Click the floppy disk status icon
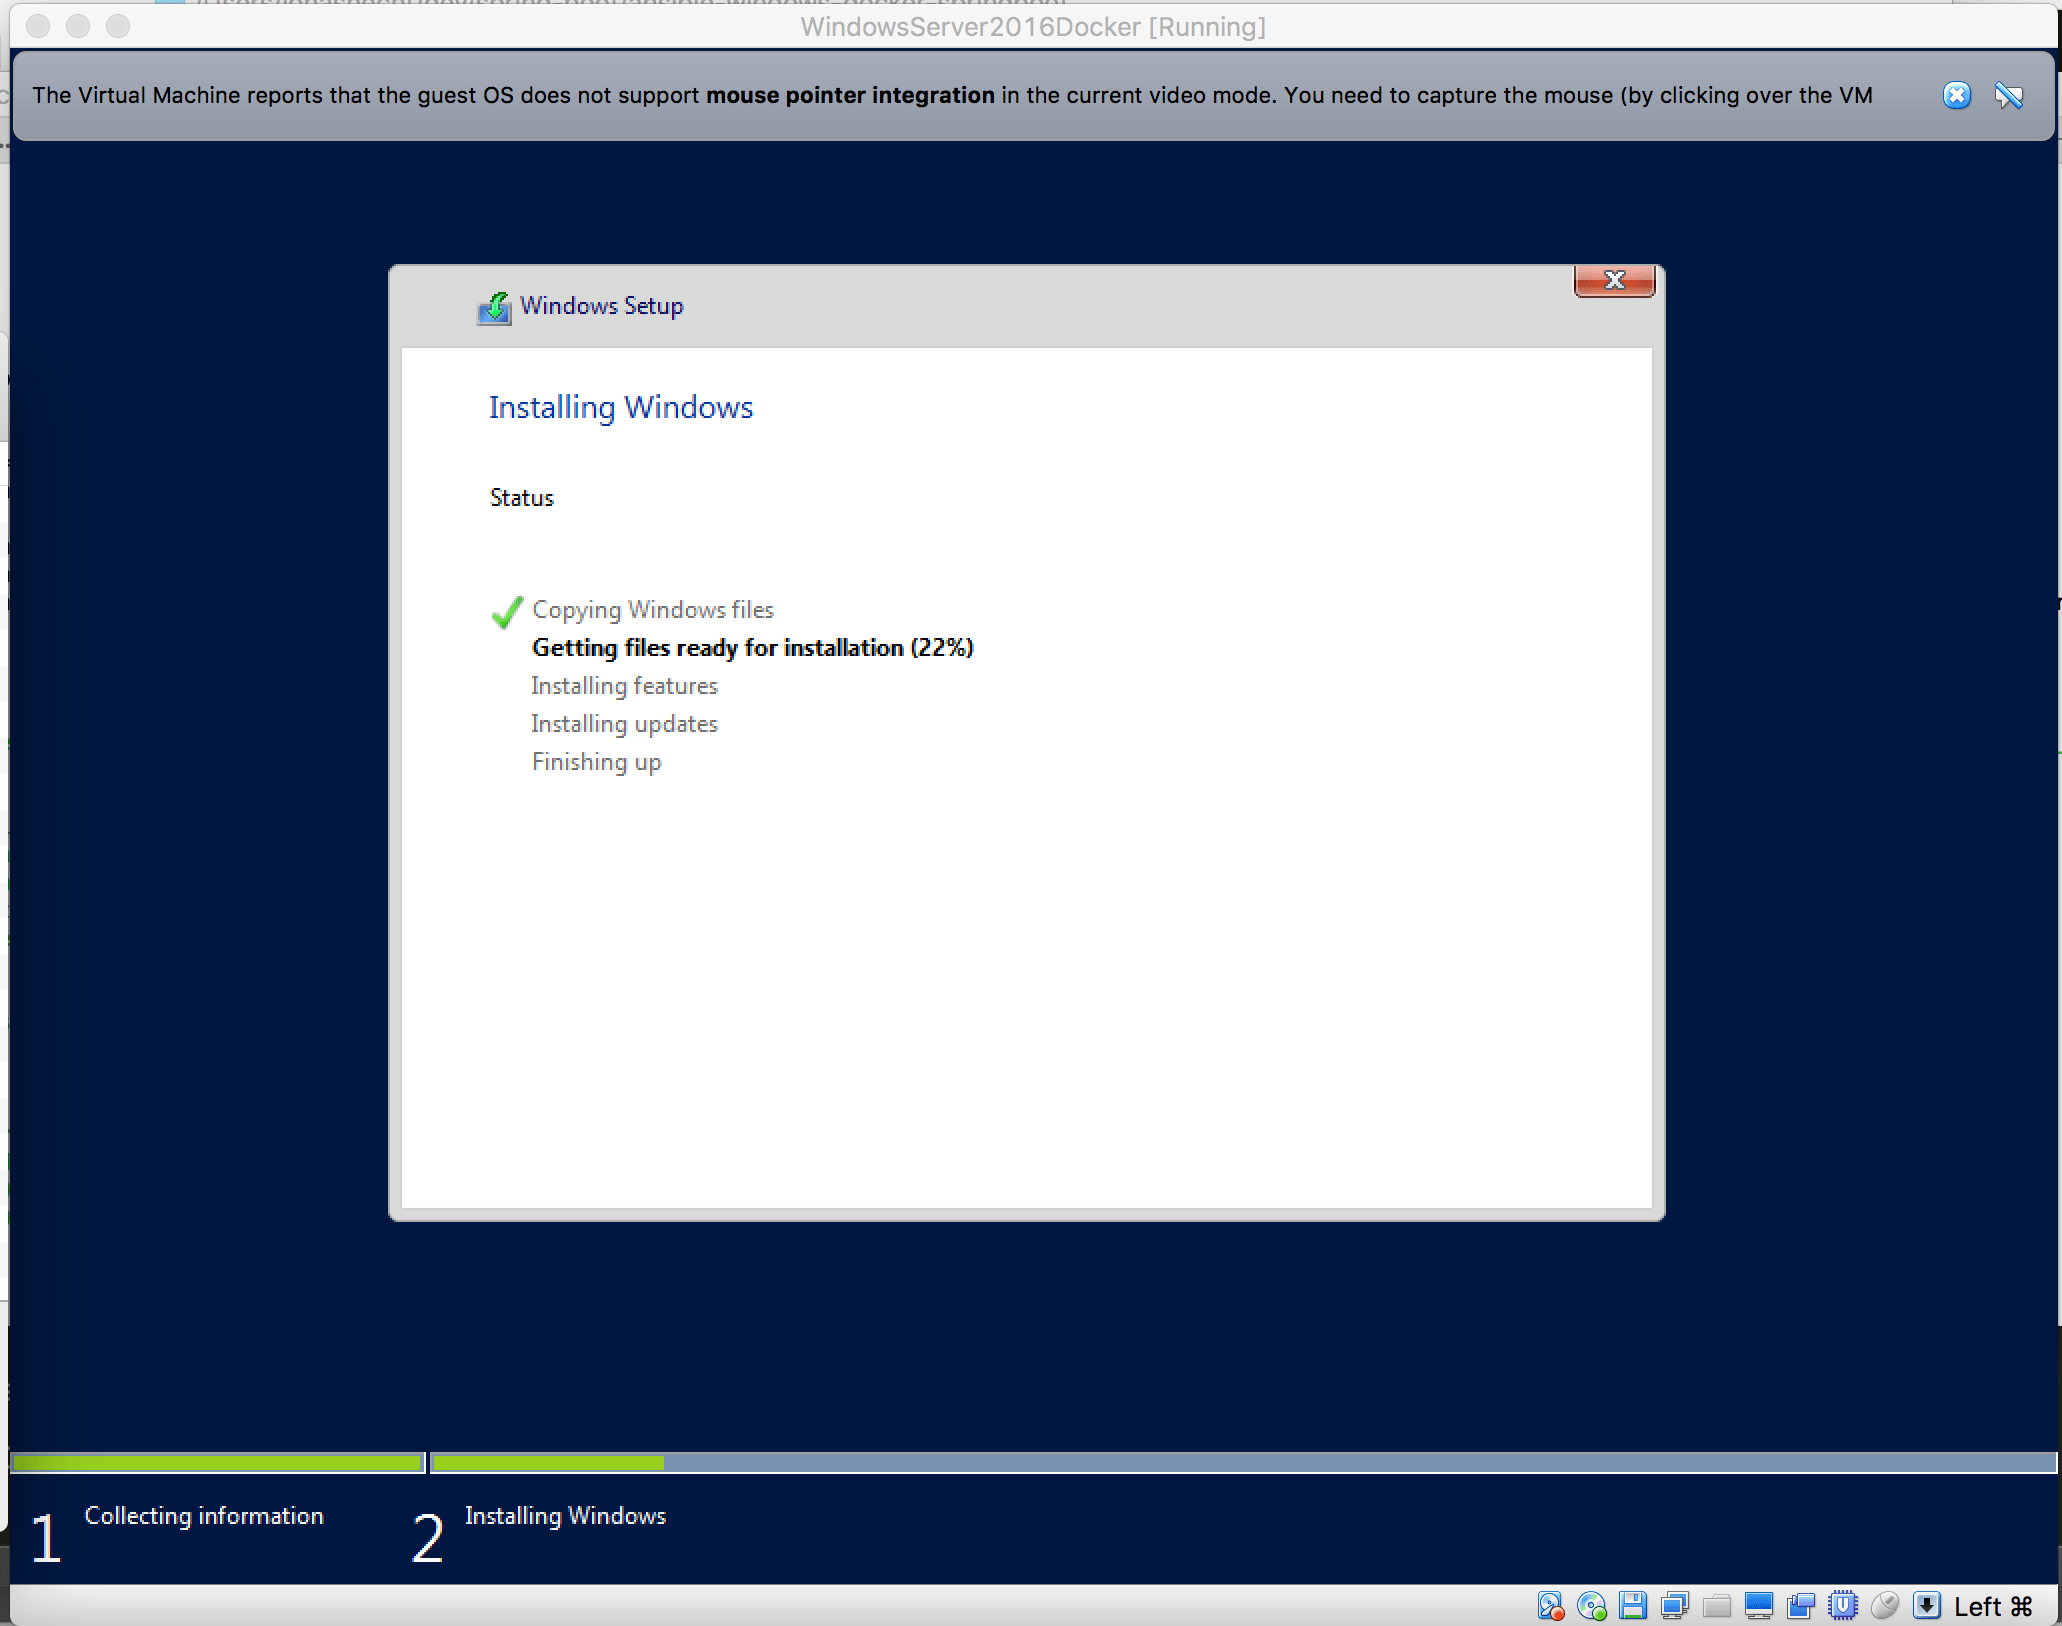 pos(1633,1606)
